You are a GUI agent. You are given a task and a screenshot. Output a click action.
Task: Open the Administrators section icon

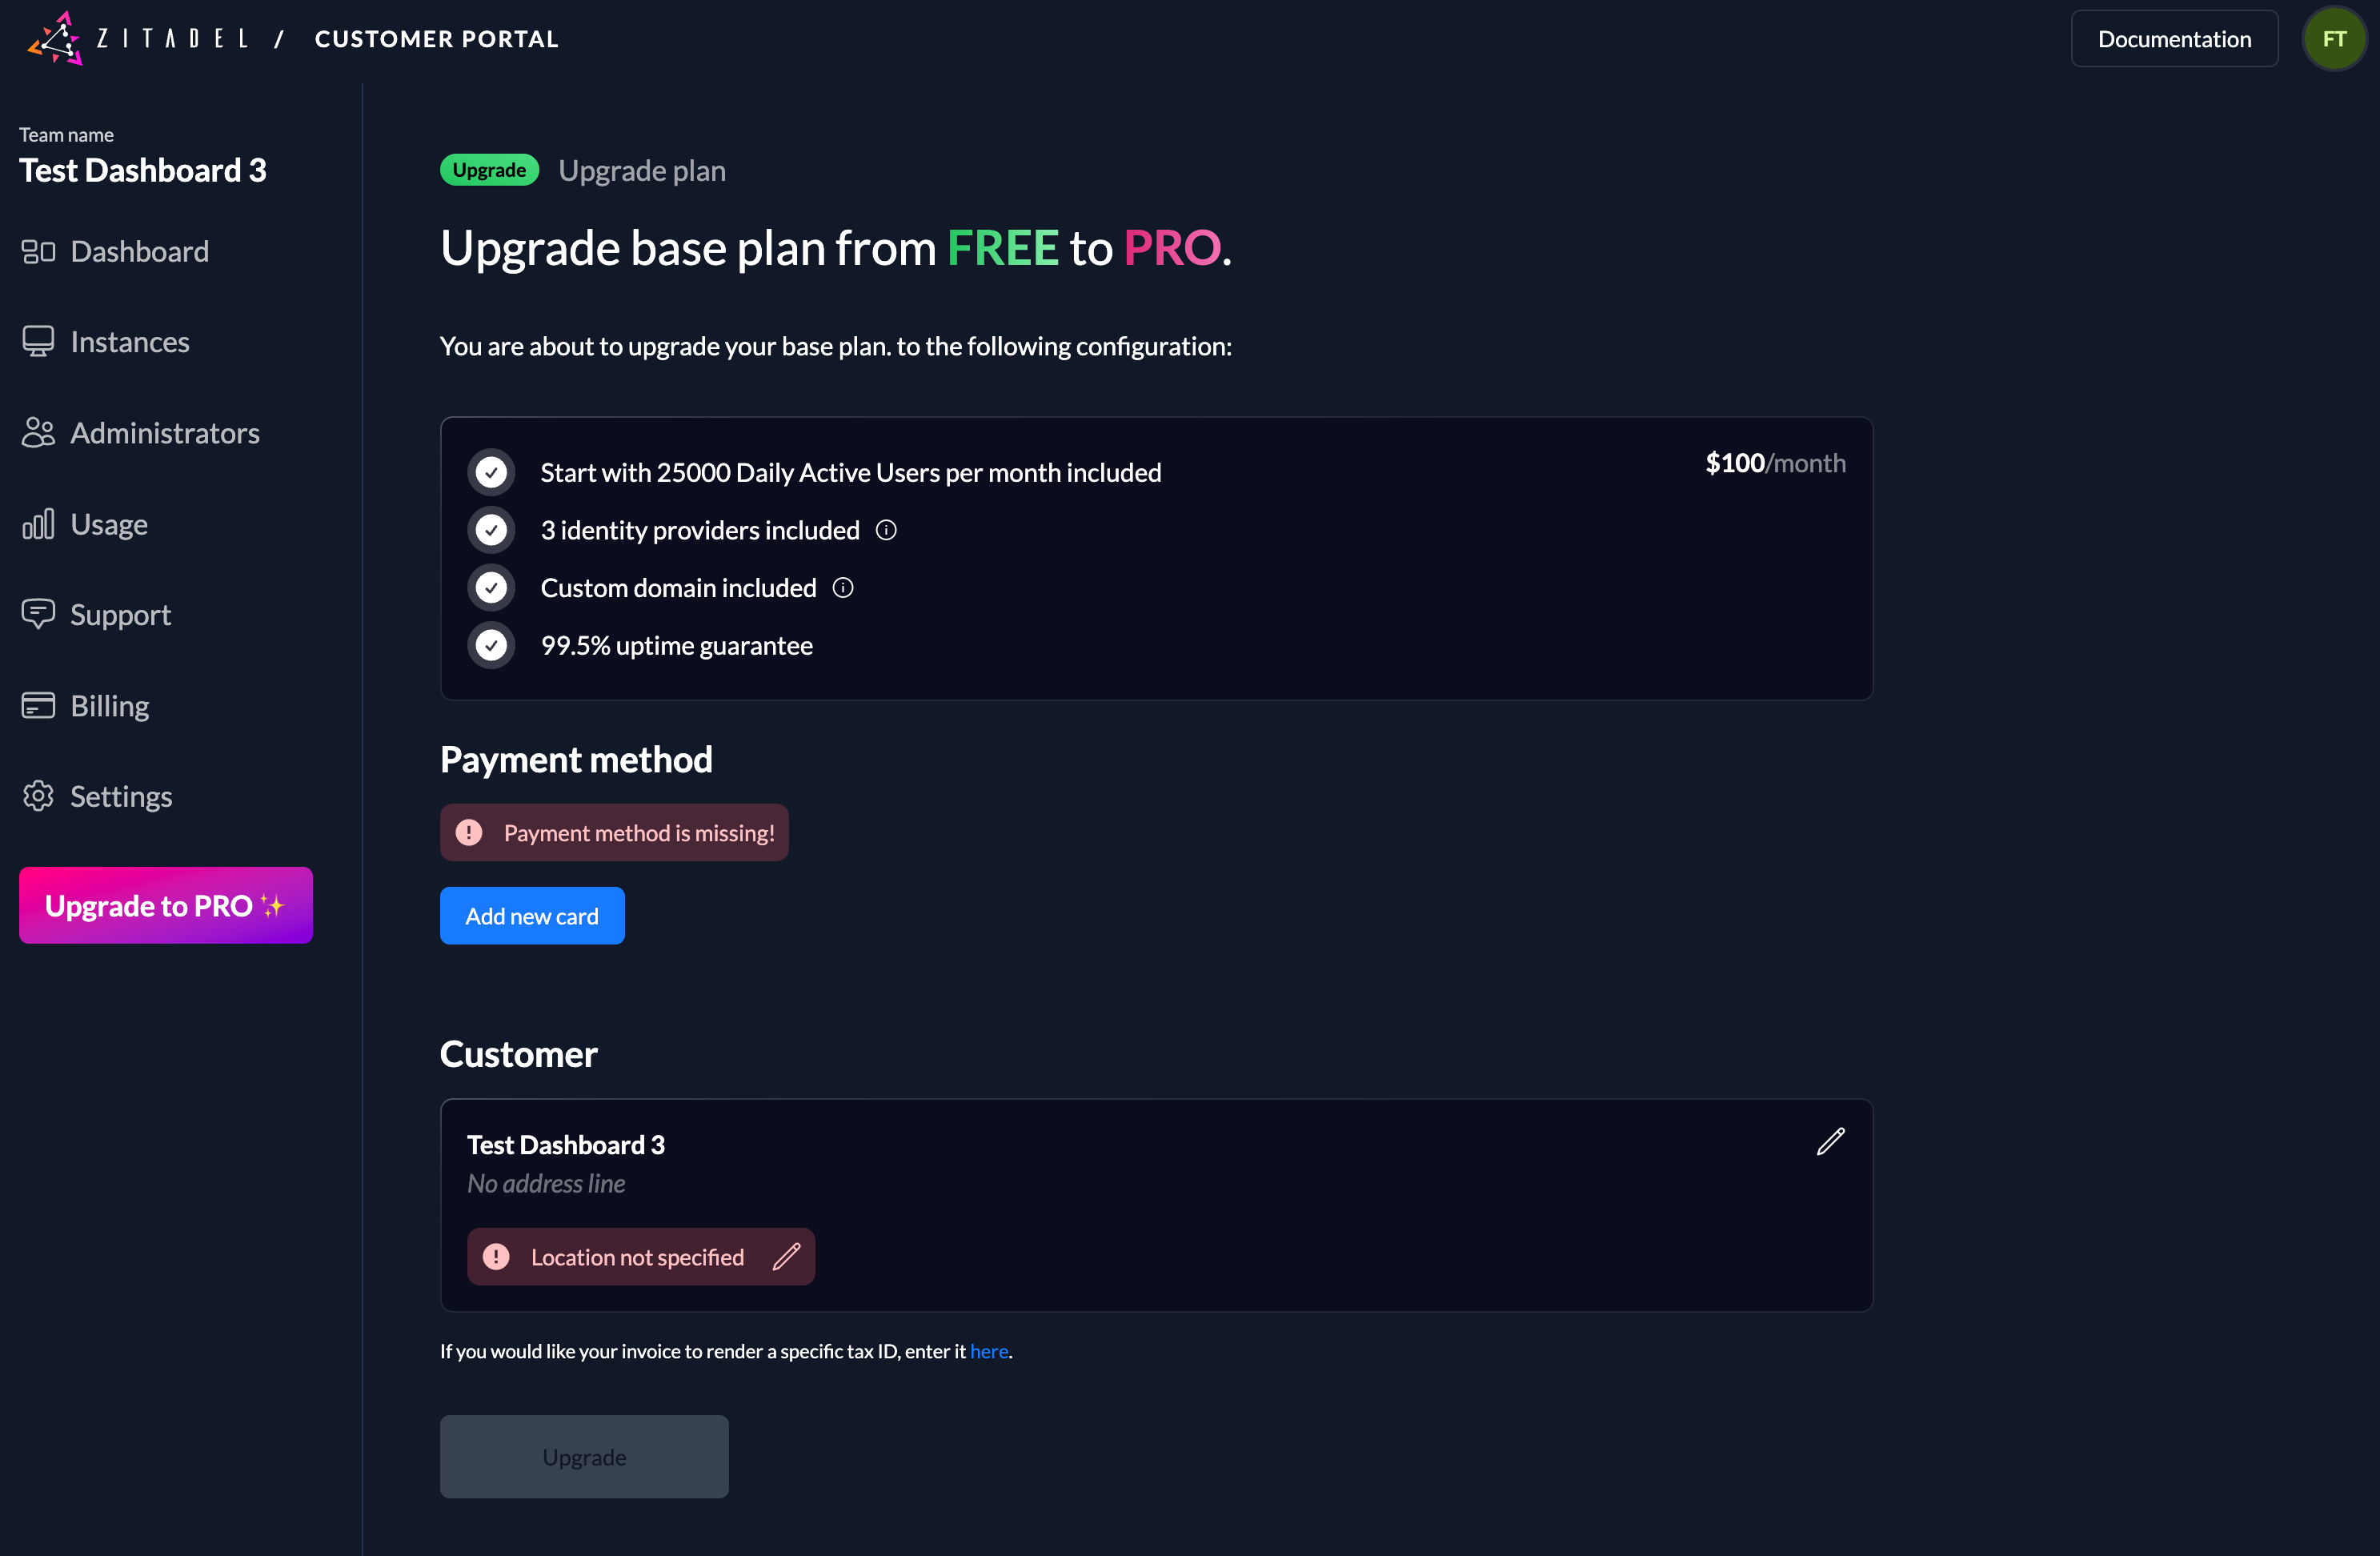pos(39,432)
